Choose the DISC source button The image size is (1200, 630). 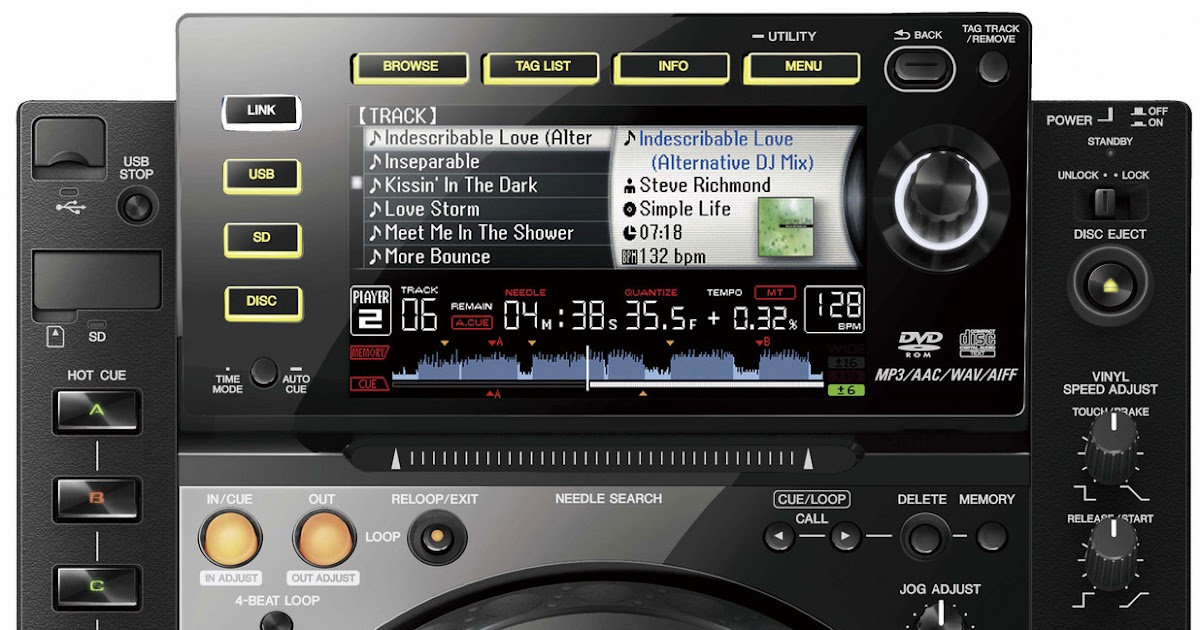261,301
